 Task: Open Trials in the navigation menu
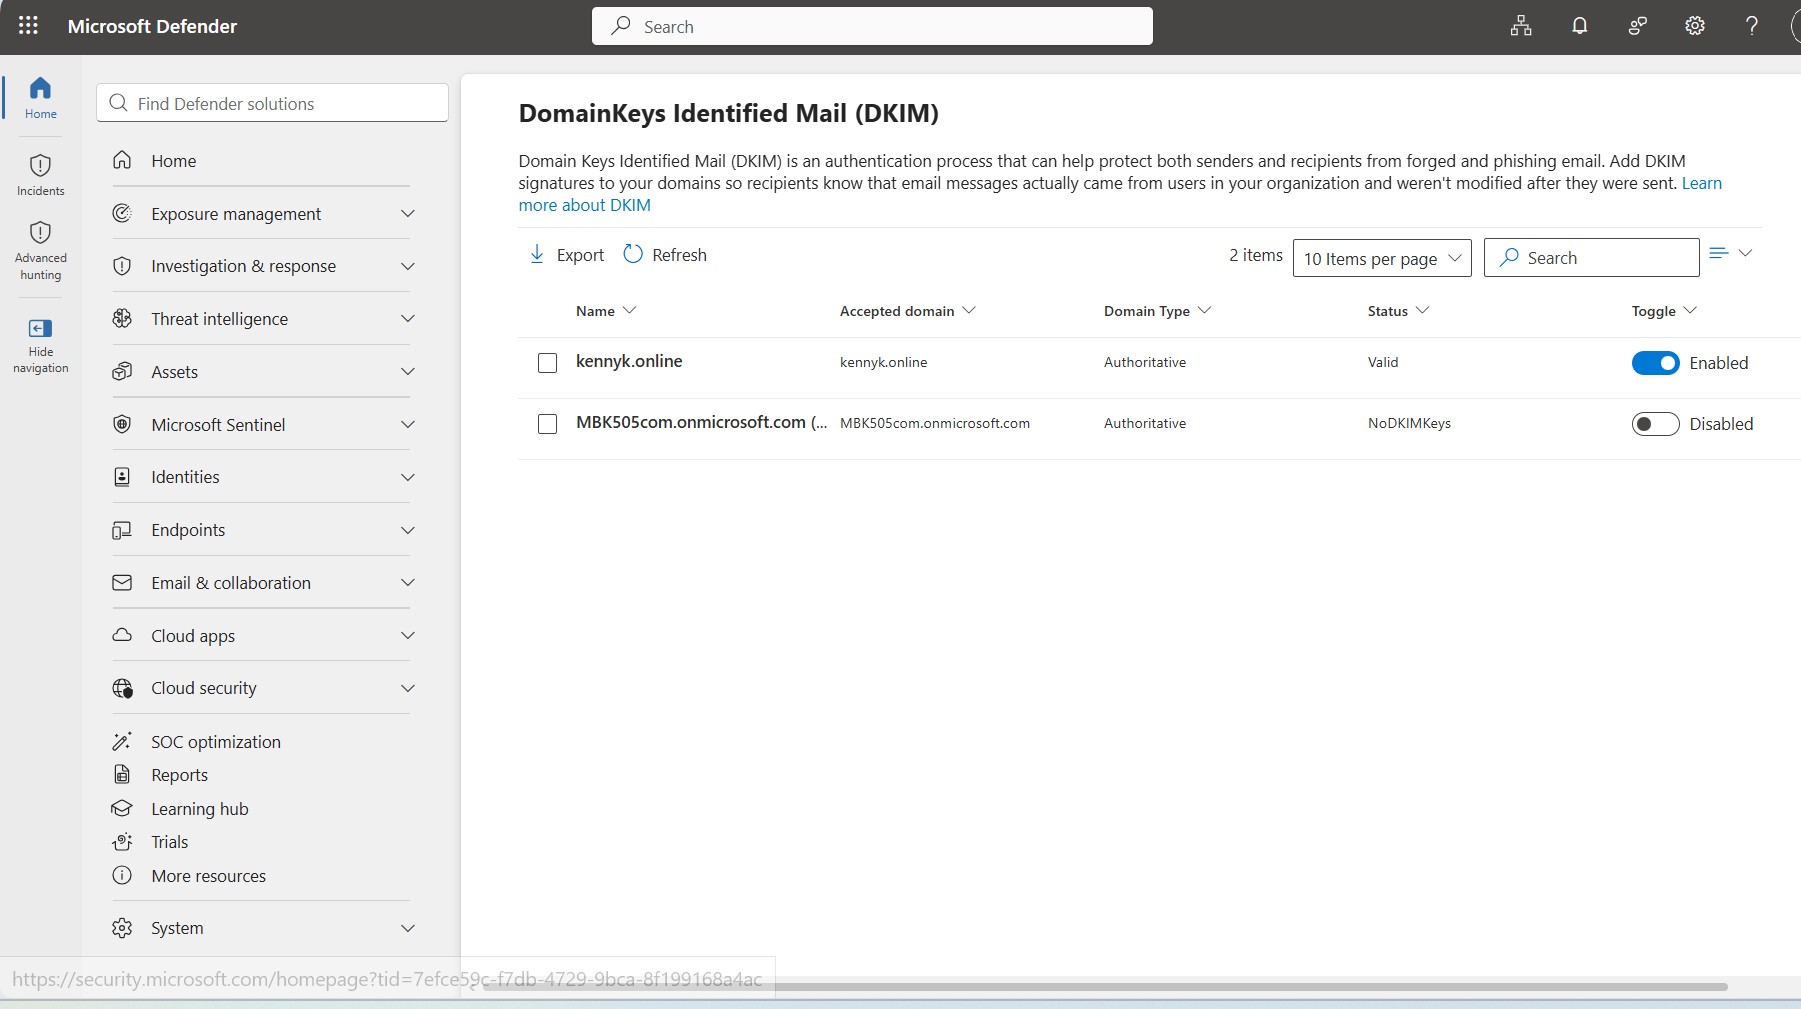pos(169,842)
